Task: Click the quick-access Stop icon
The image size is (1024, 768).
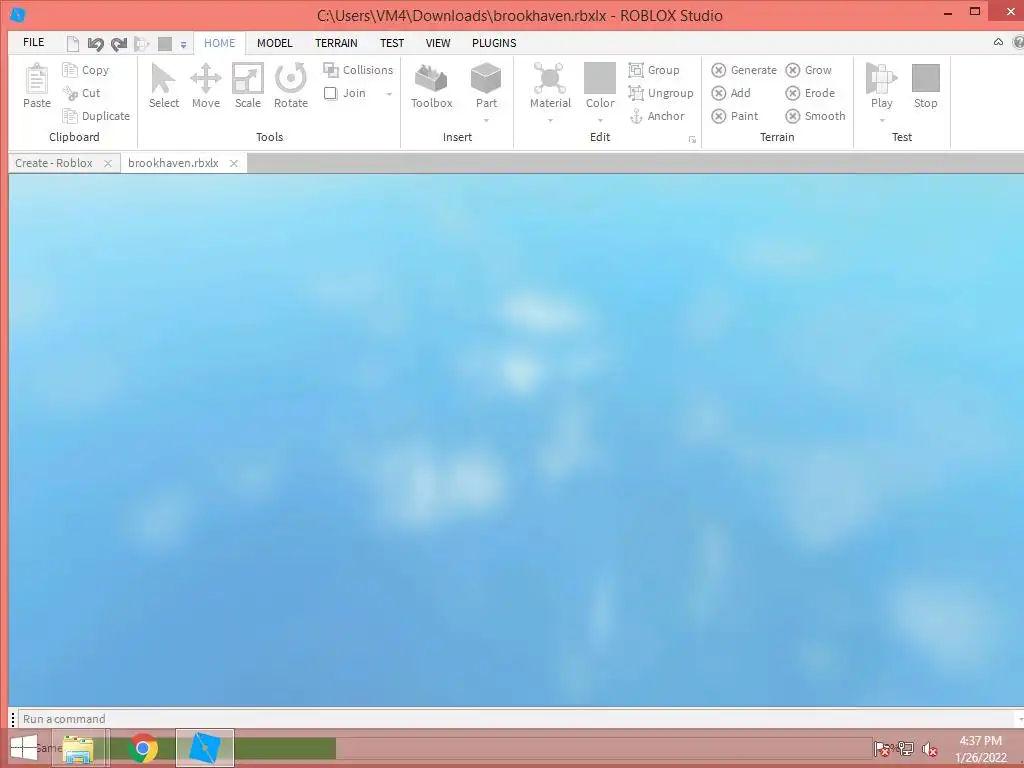Action: pyautogui.click(x=165, y=44)
